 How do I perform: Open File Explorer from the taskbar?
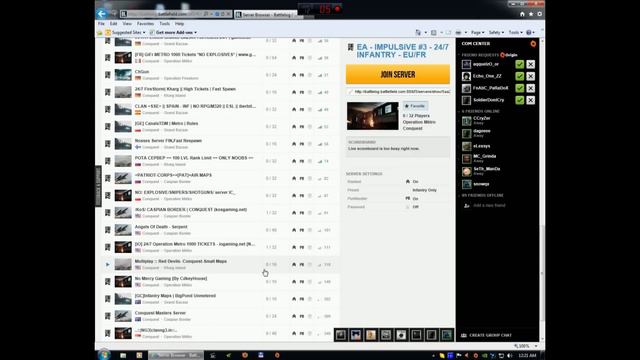(x=123, y=356)
